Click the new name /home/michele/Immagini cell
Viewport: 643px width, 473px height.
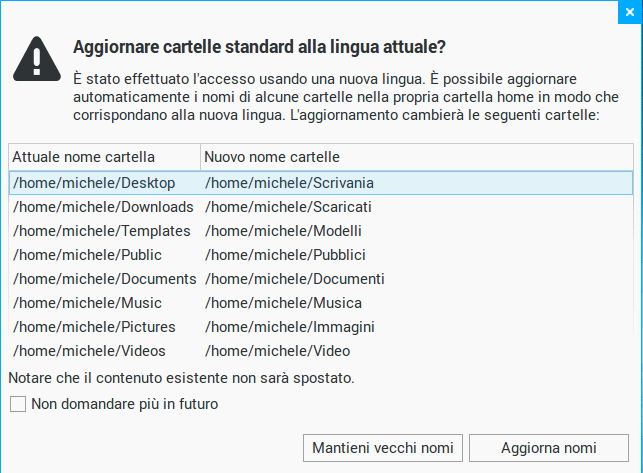[290, 327]
